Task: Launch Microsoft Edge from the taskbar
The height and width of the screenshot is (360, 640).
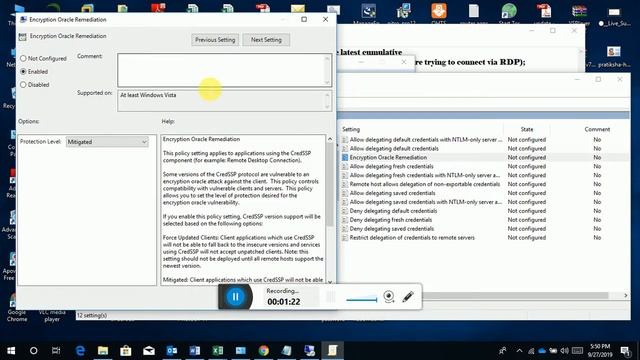Action: [80, 351]
